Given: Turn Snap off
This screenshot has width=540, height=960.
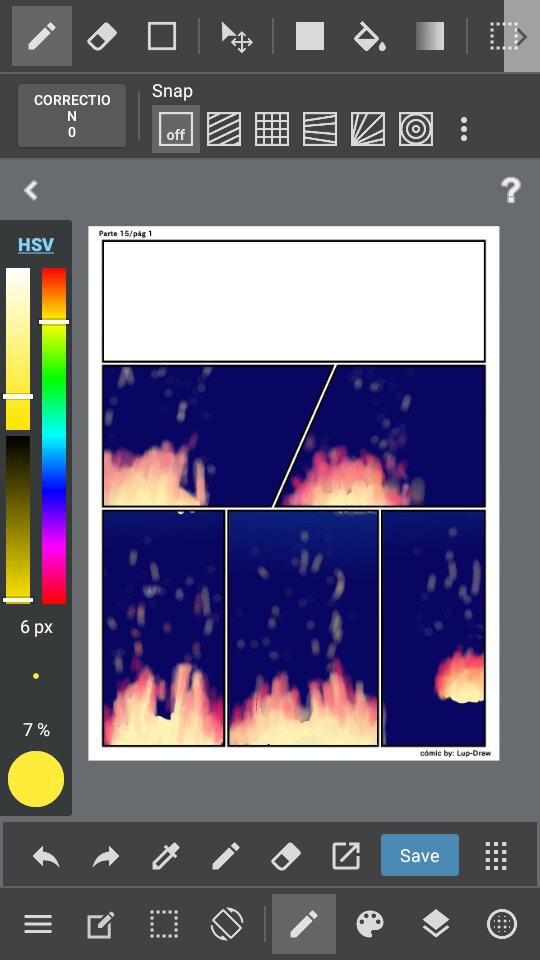Looking at the screenshot, I should tap(176, 129).
